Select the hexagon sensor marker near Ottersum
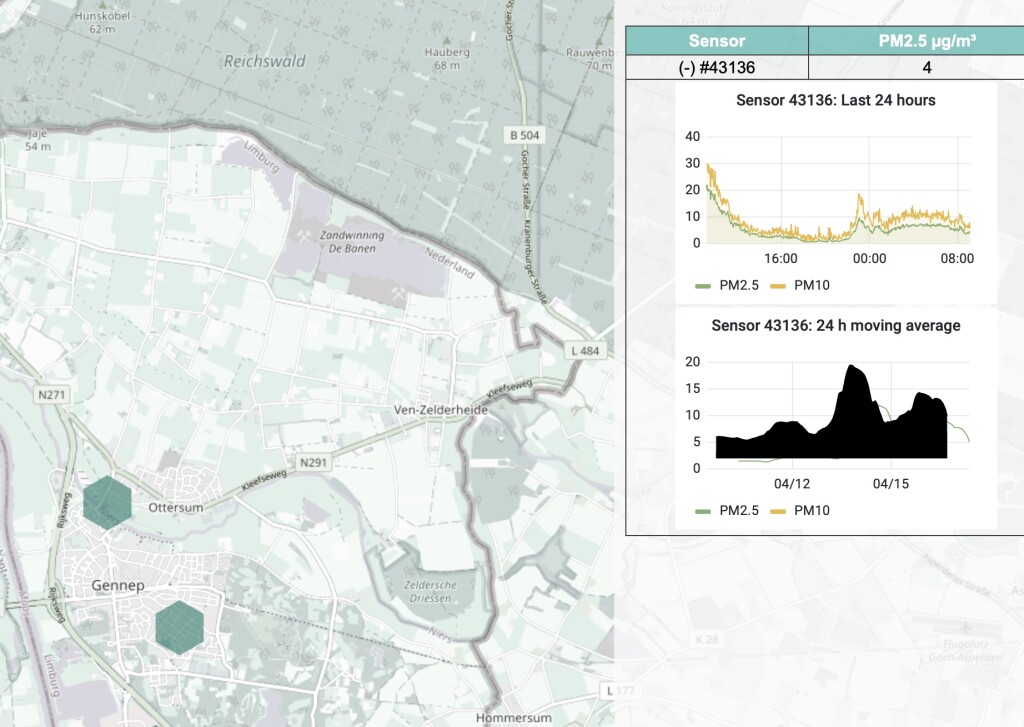This screenshot has height=727, width=1024. tap(108, 502)
